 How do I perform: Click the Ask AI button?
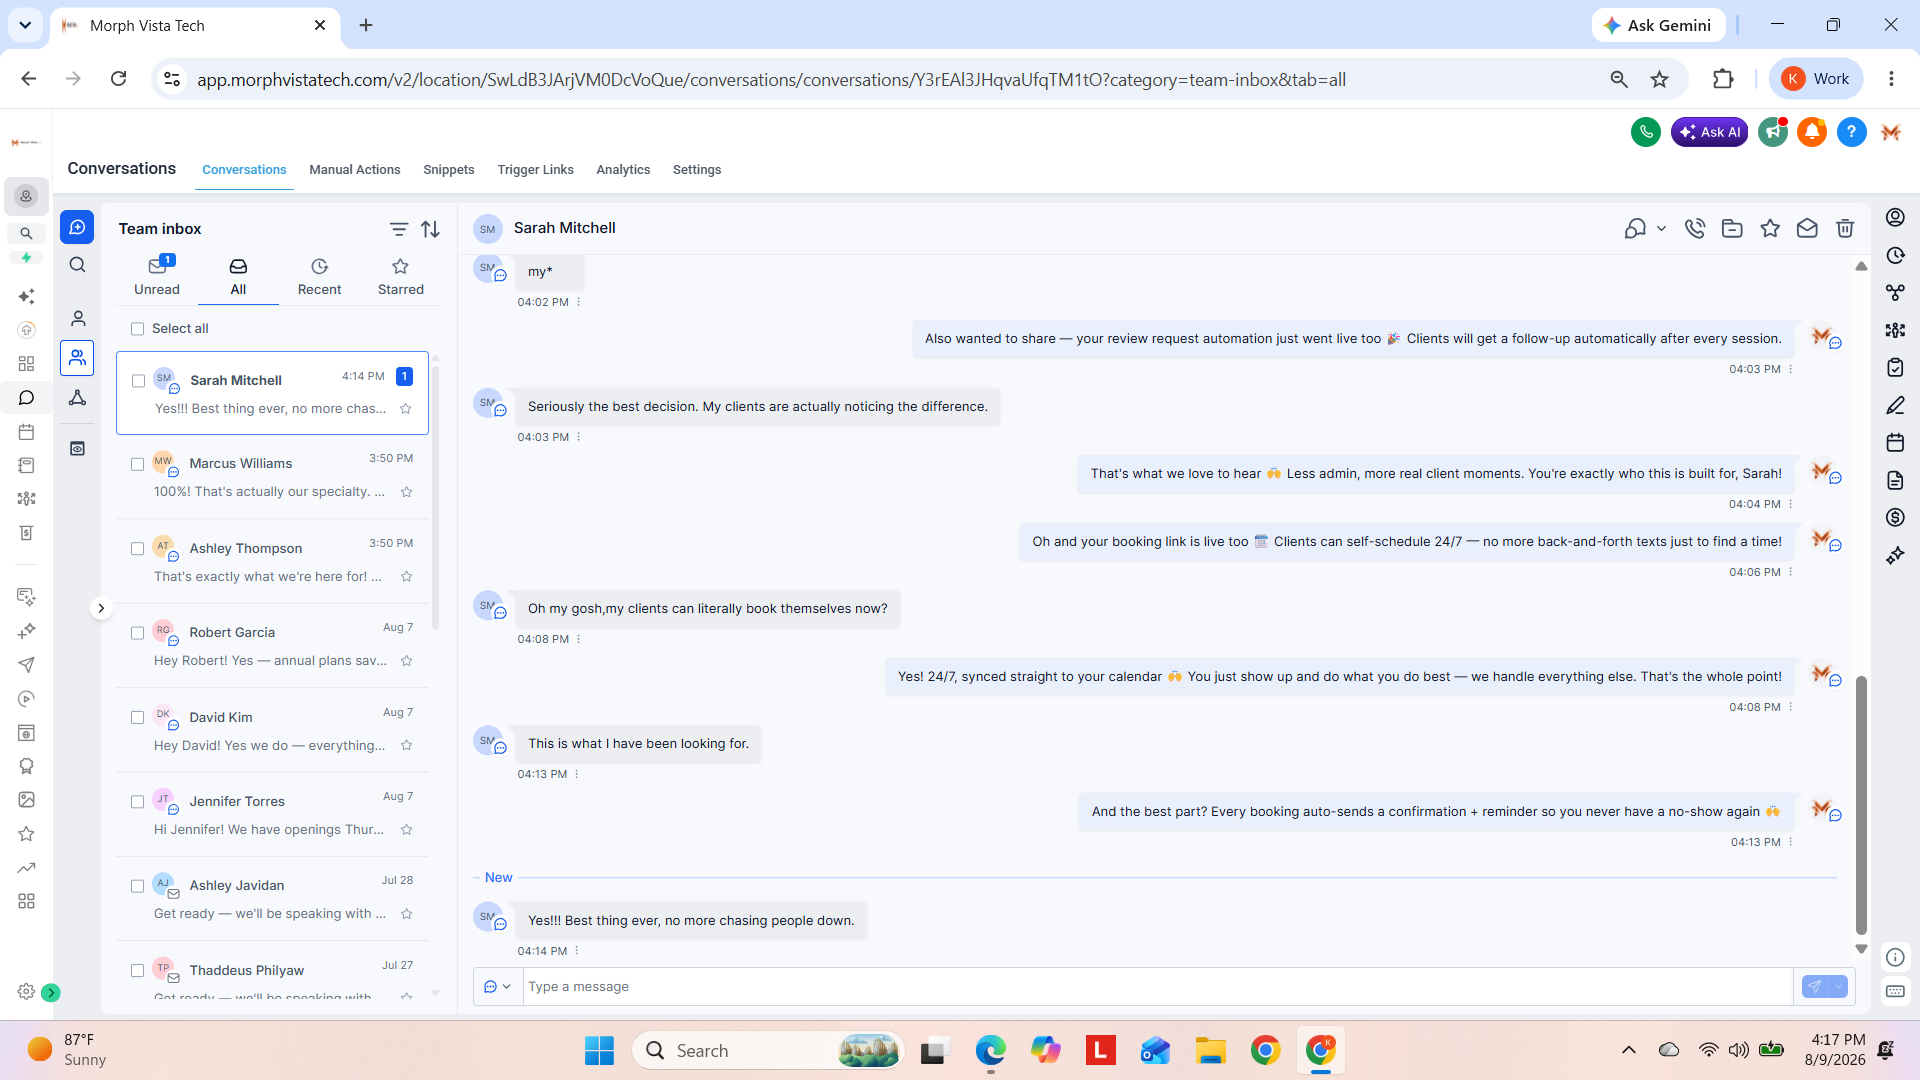pos(1709,132)
